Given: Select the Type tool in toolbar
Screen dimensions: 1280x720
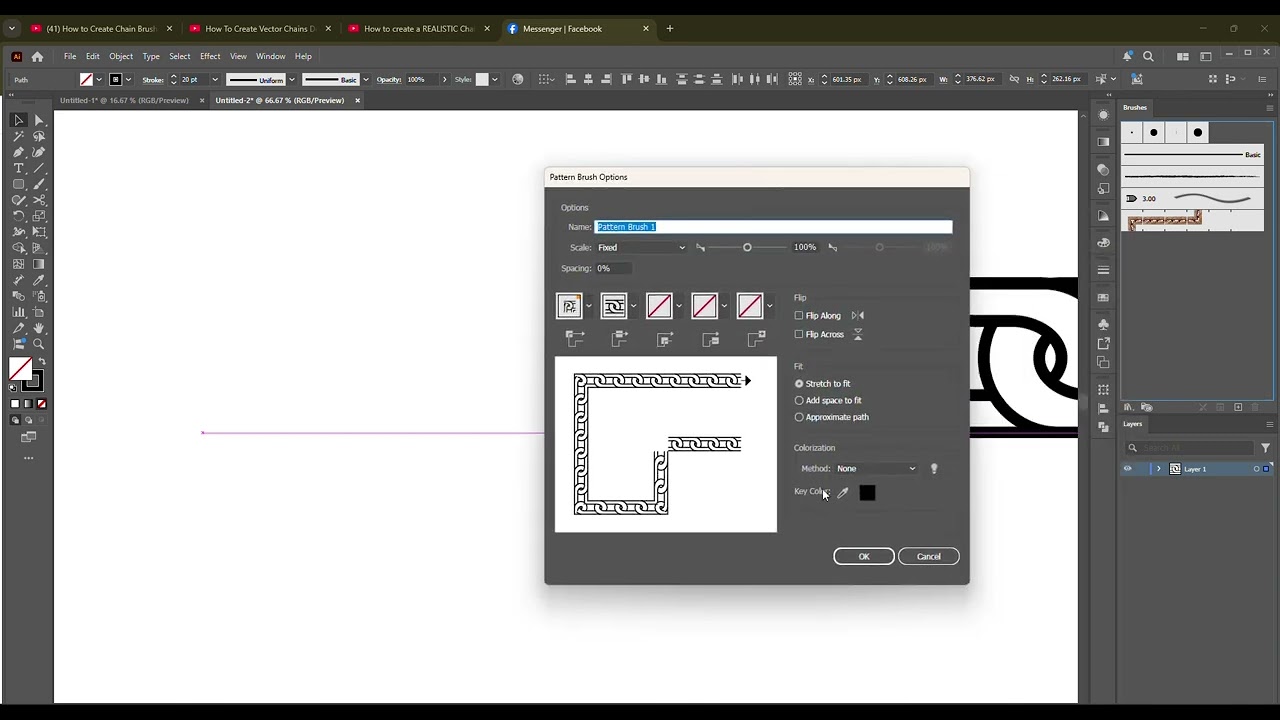Looking at the screenshot, I should pyautogui.click(x=18, y=168).
